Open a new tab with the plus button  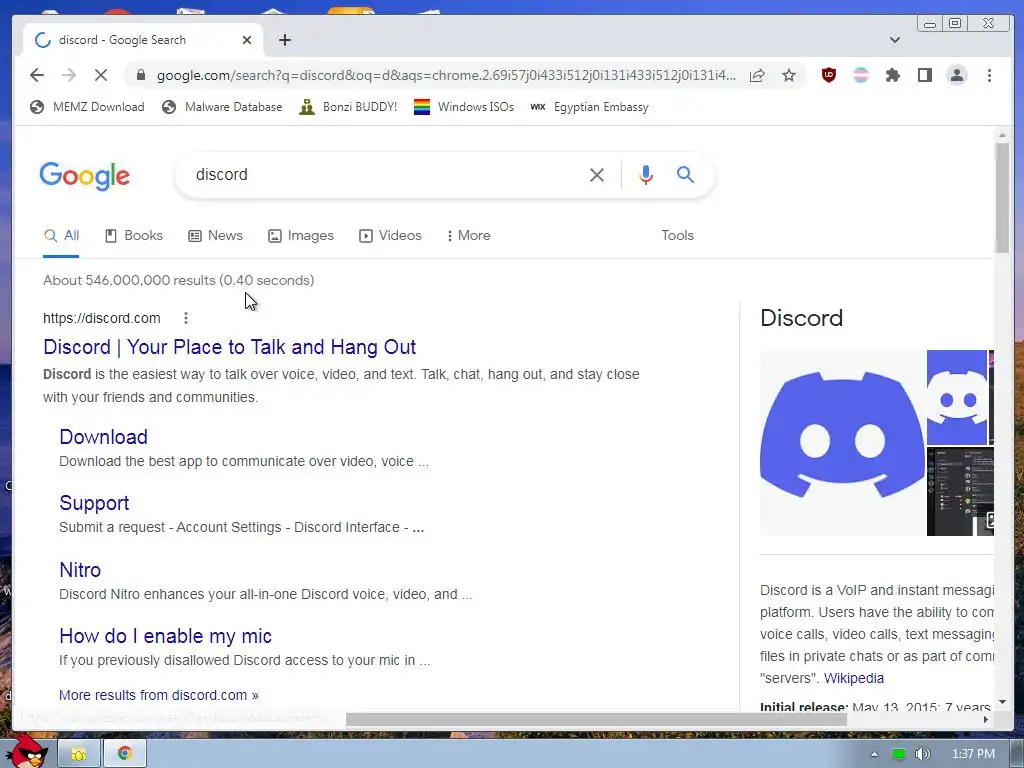285,40
